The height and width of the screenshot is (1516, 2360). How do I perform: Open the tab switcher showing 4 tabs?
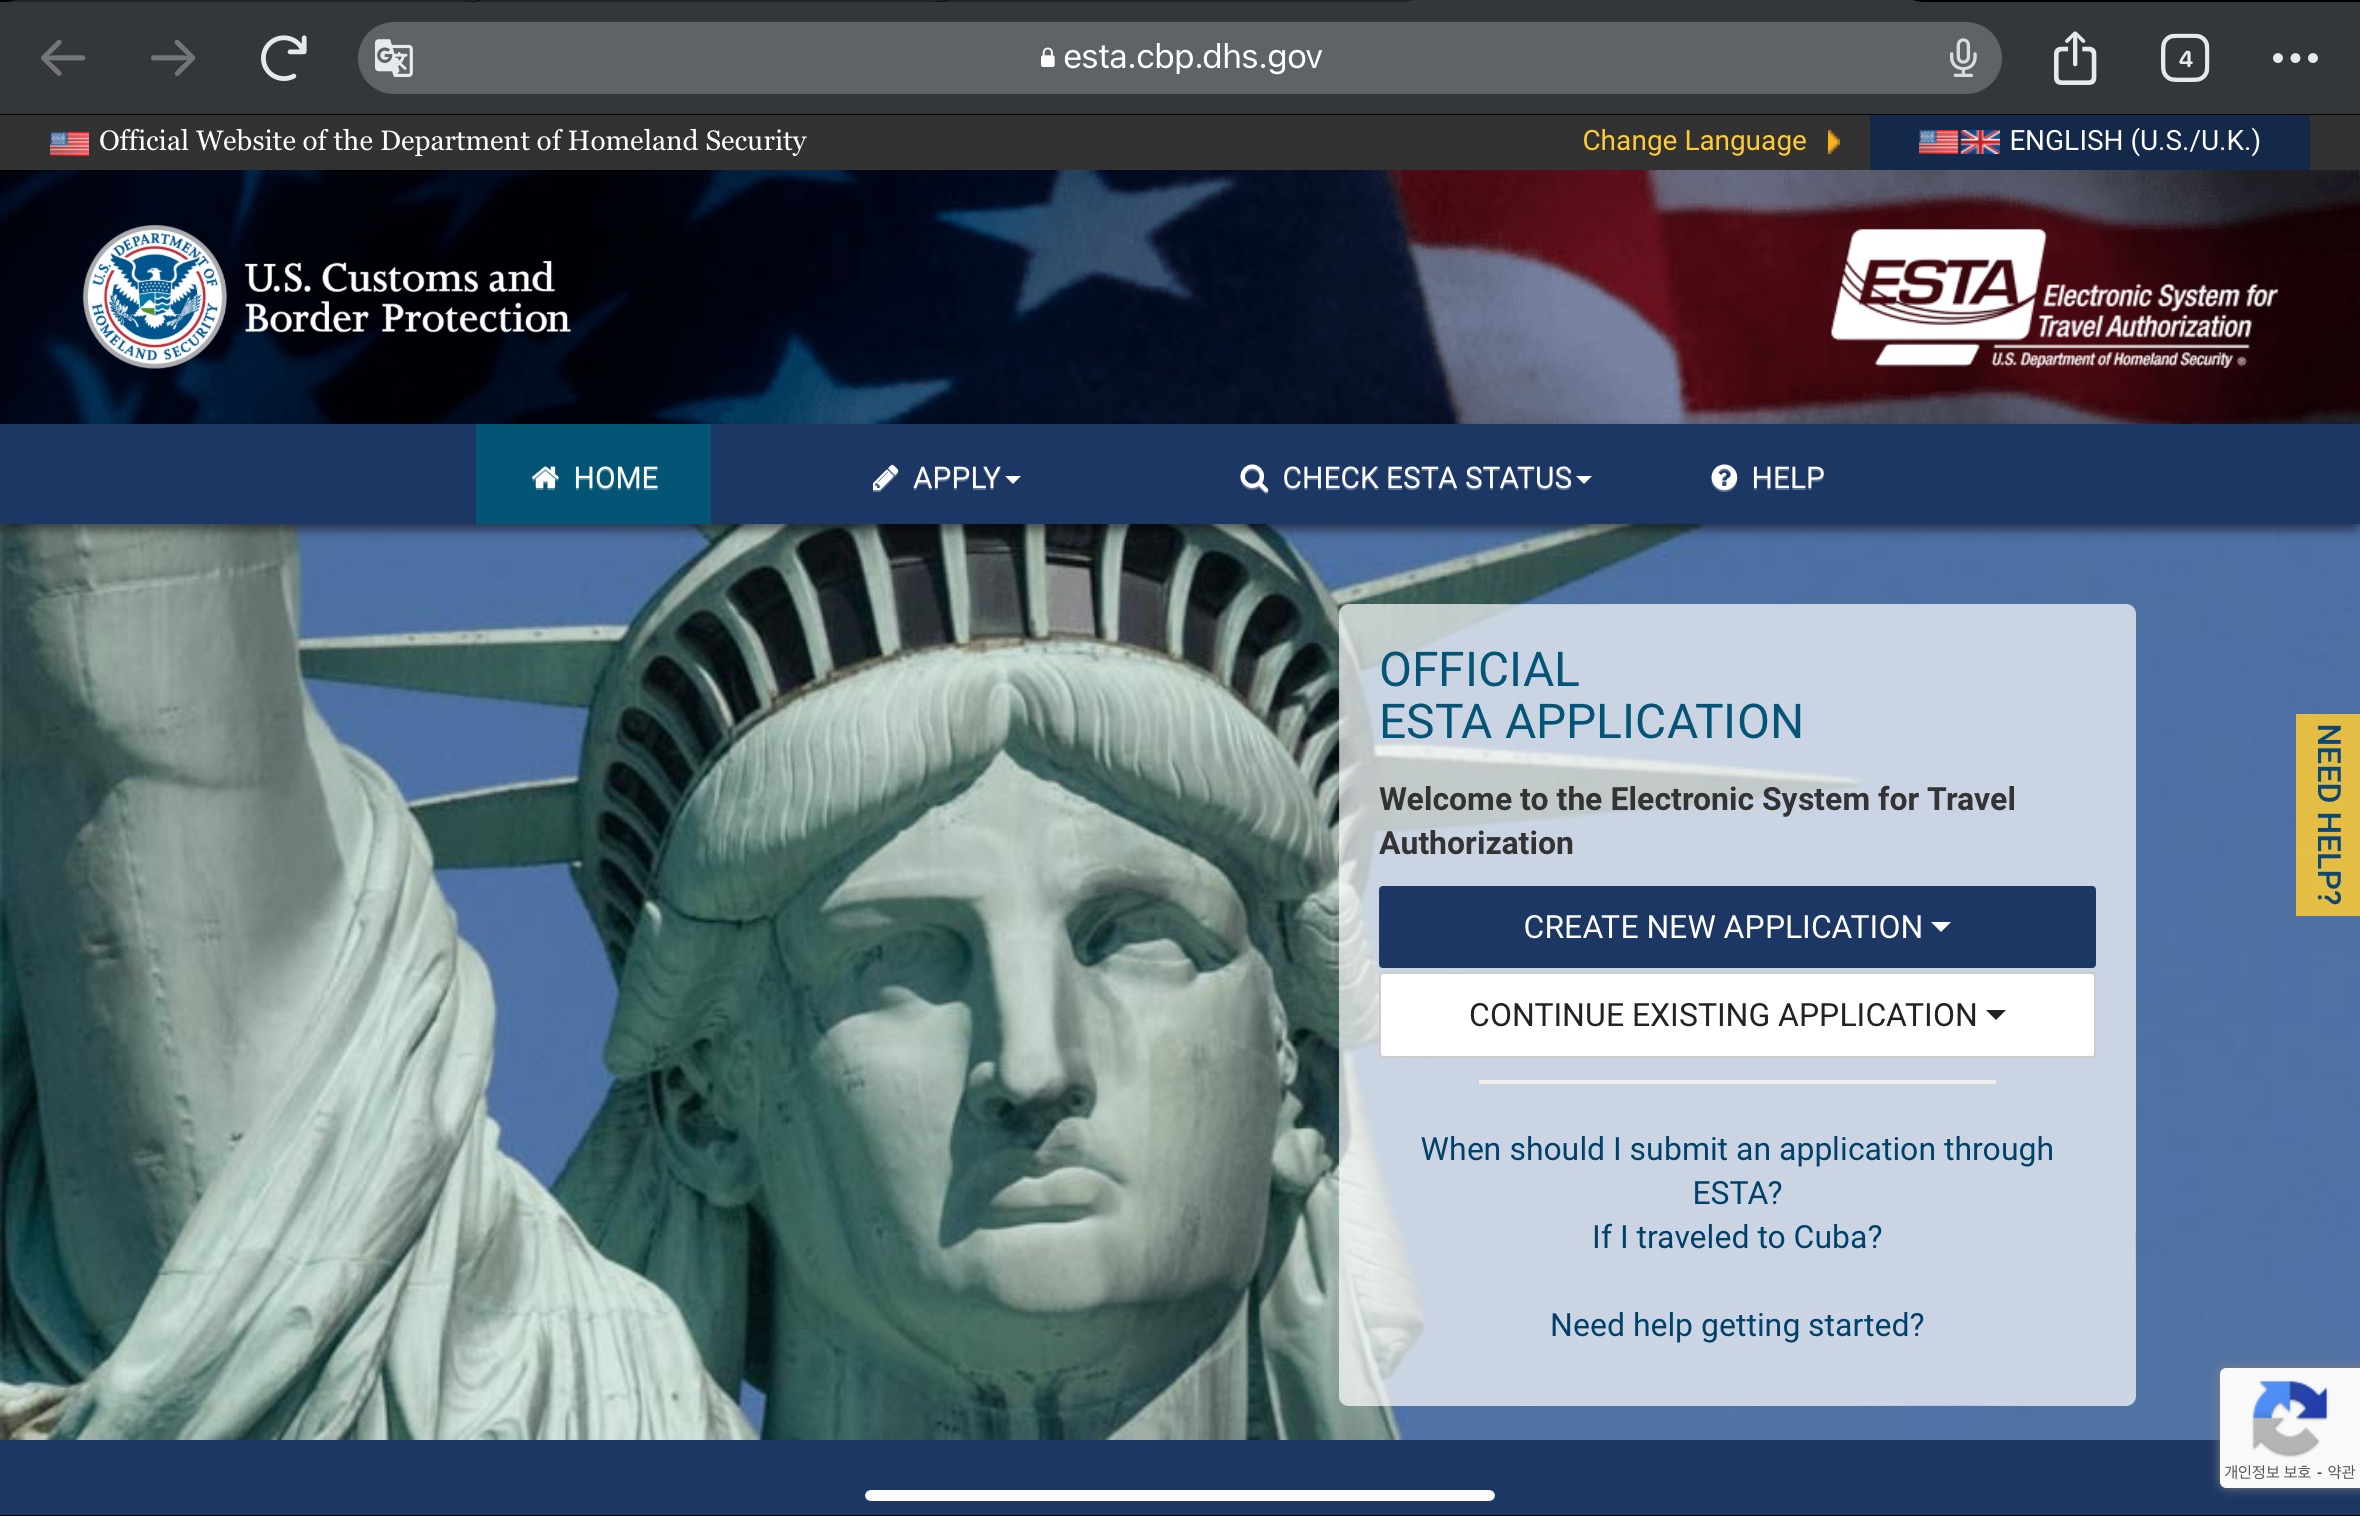point(2184,58)
